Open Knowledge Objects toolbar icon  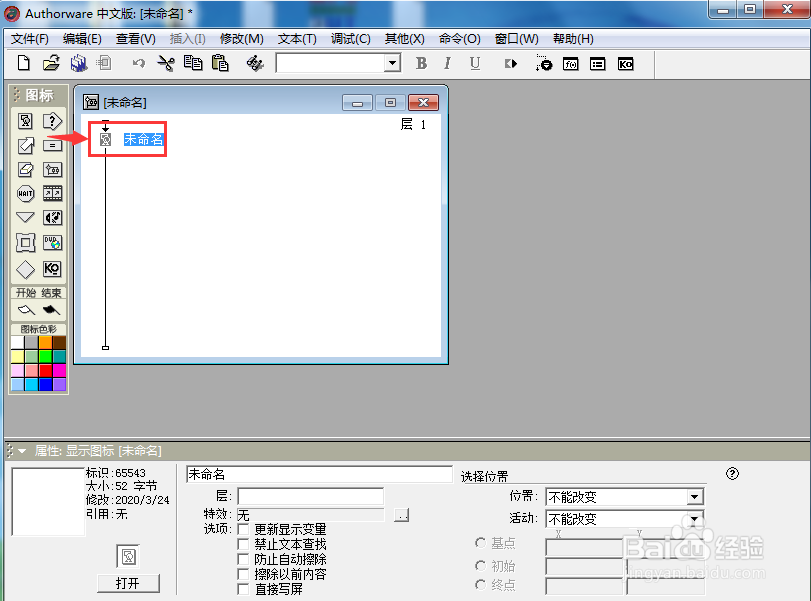click(x=625, y=64)
